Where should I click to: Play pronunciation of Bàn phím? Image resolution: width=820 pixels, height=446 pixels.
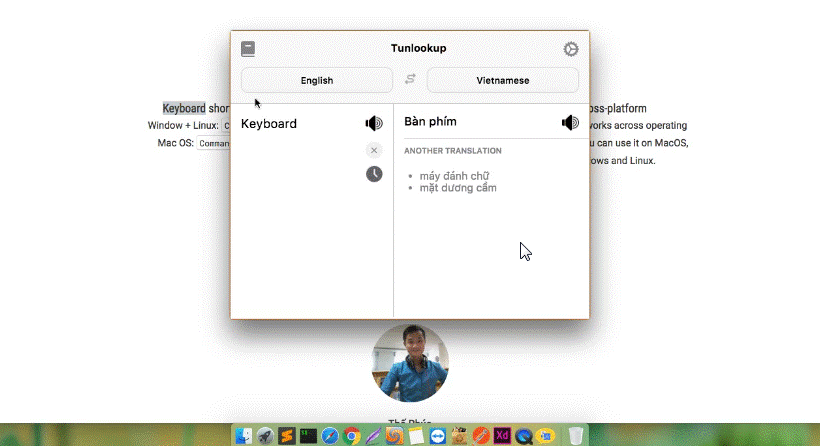[x=570, y=122]
